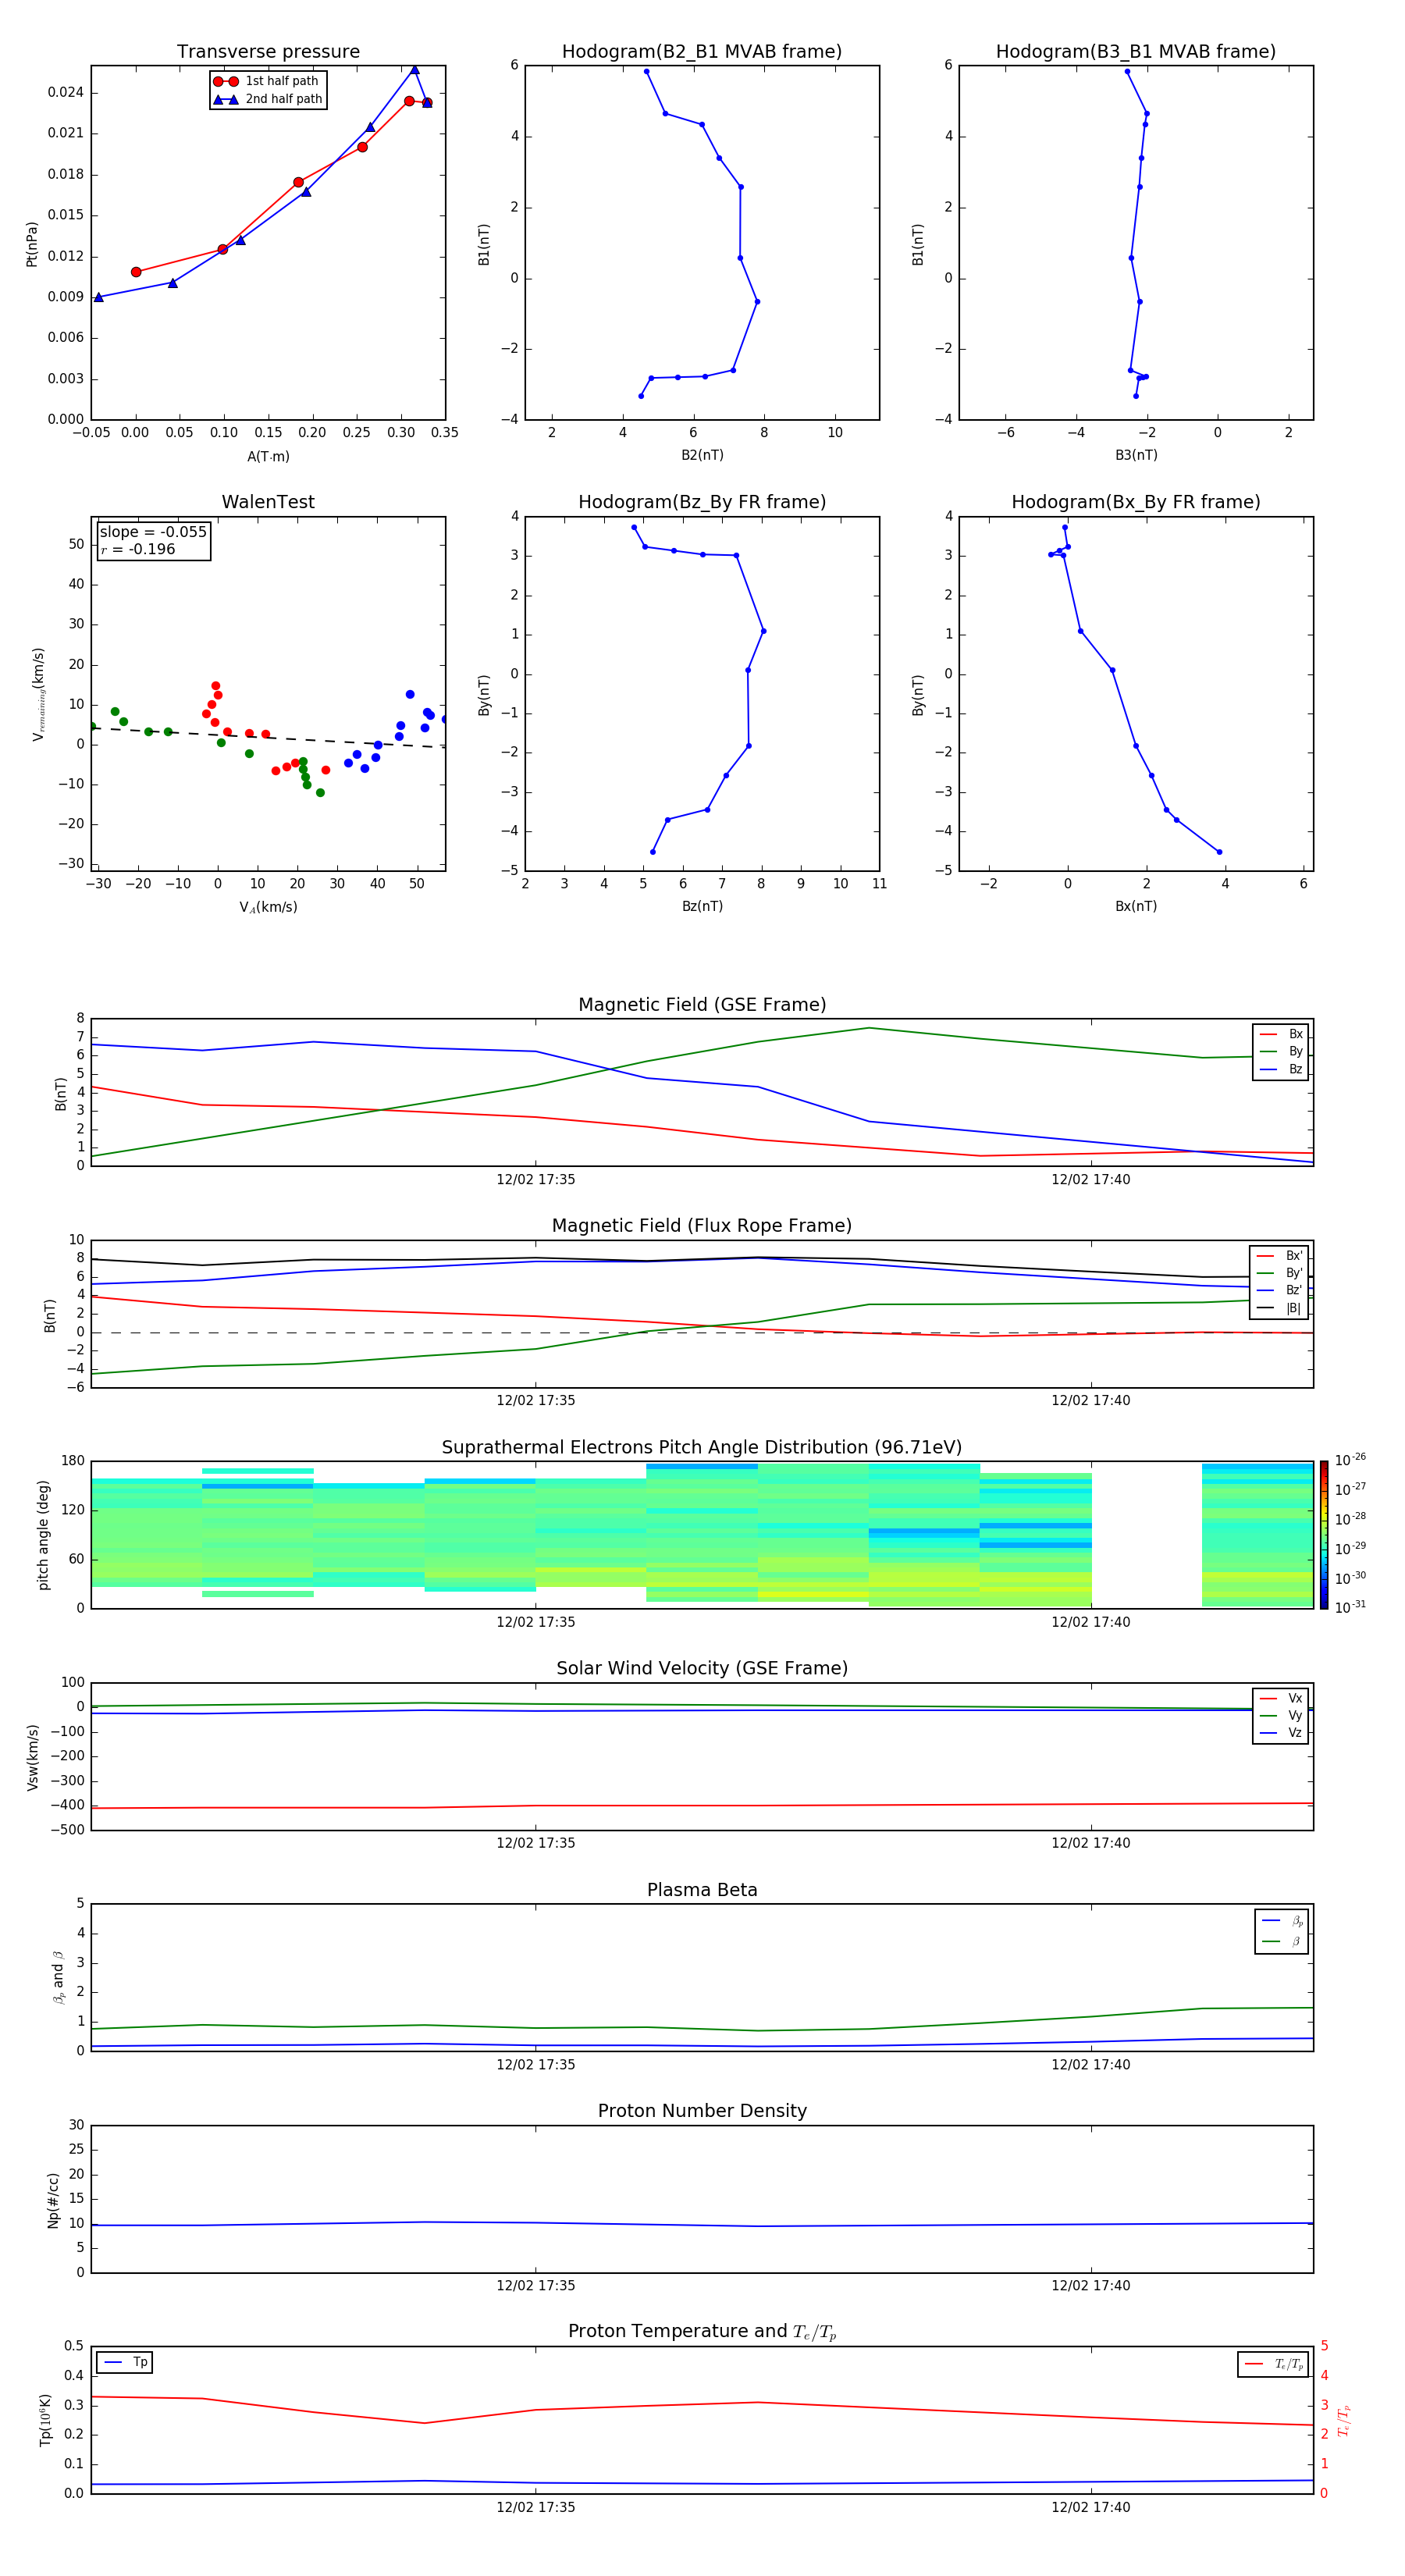Image resolution: width=1405 pixels, height=2576 pixels.
Task: Click '12/02 17:40' tick under Proton Temperature plot
Action: (1091, 2507)
